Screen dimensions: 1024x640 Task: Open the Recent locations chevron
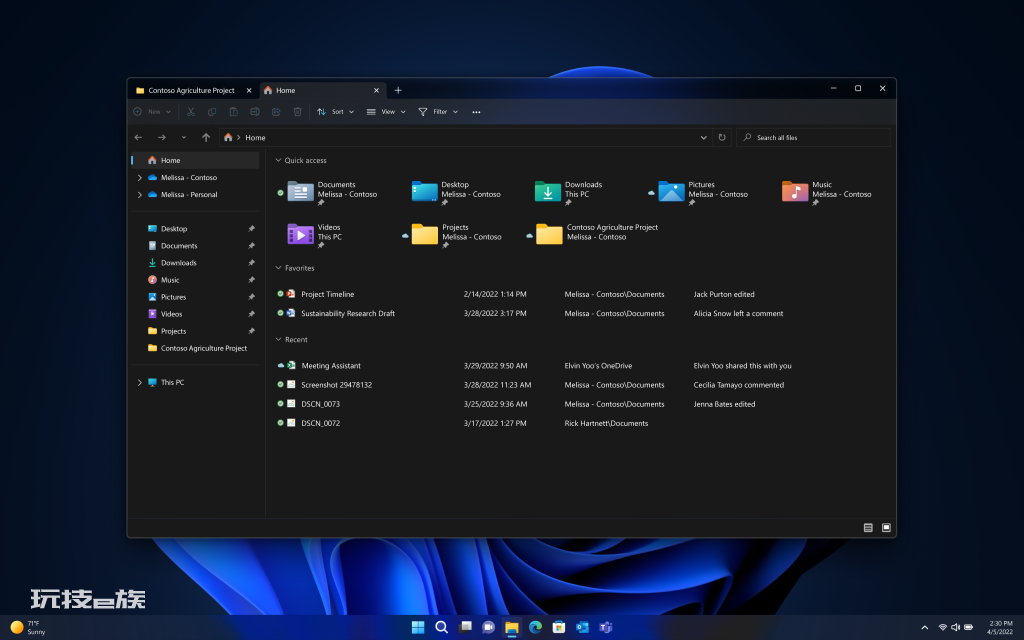click(x=184, y=137)
